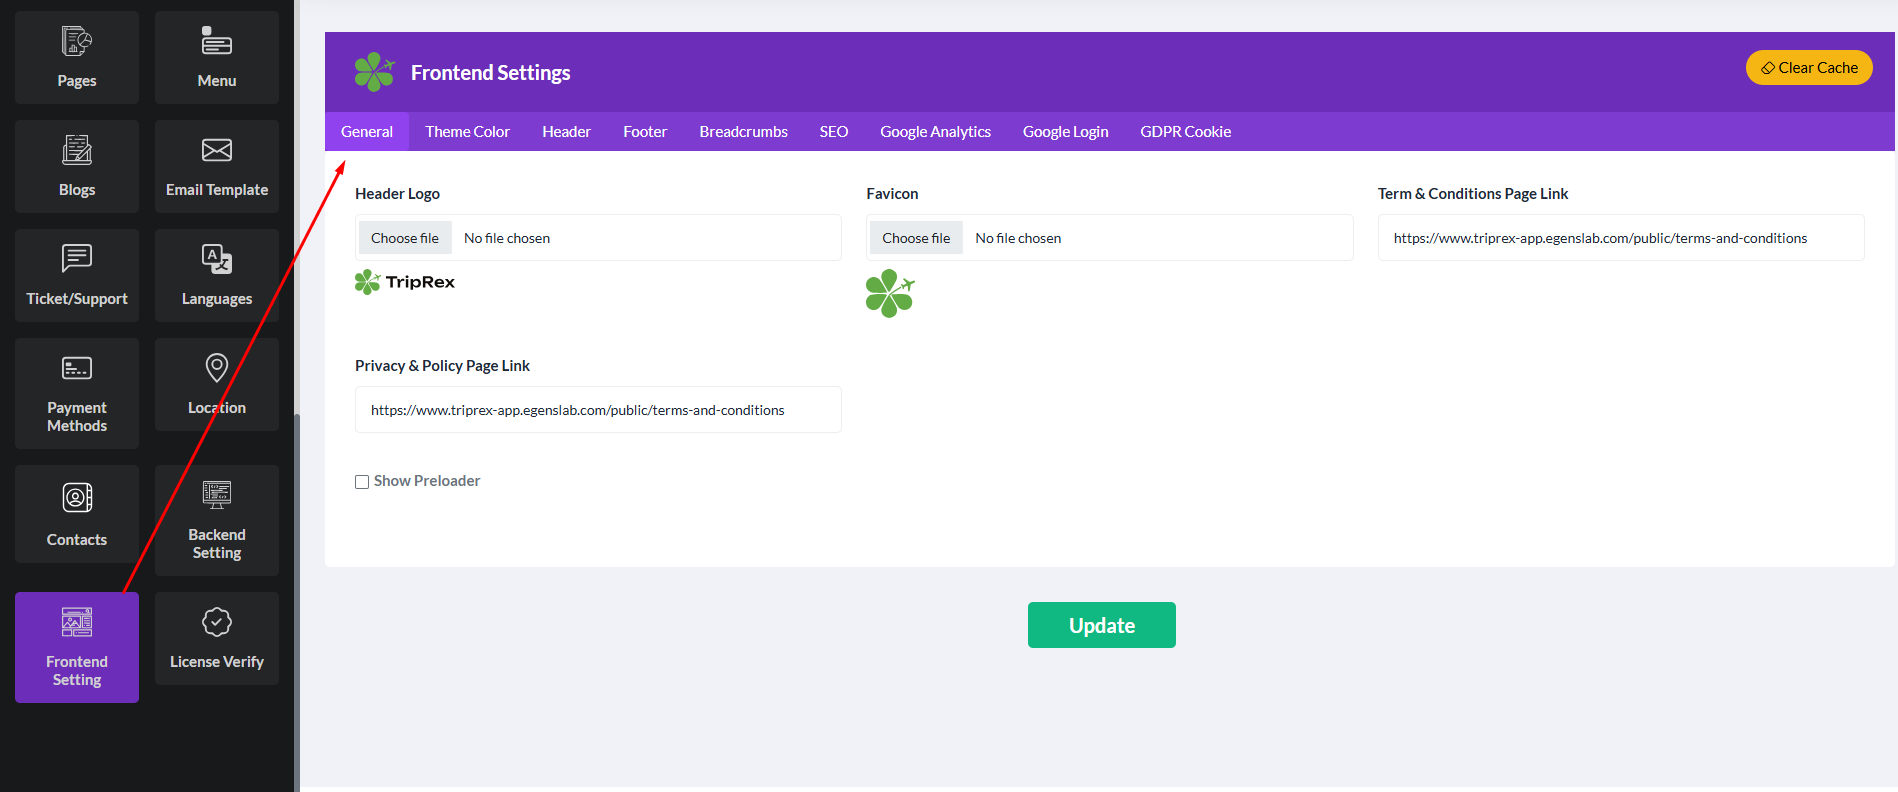The height and width of the screenshot is (792, 1898).
Task: Open the GDPR Cookie tab
Action: click(1185, 132)
